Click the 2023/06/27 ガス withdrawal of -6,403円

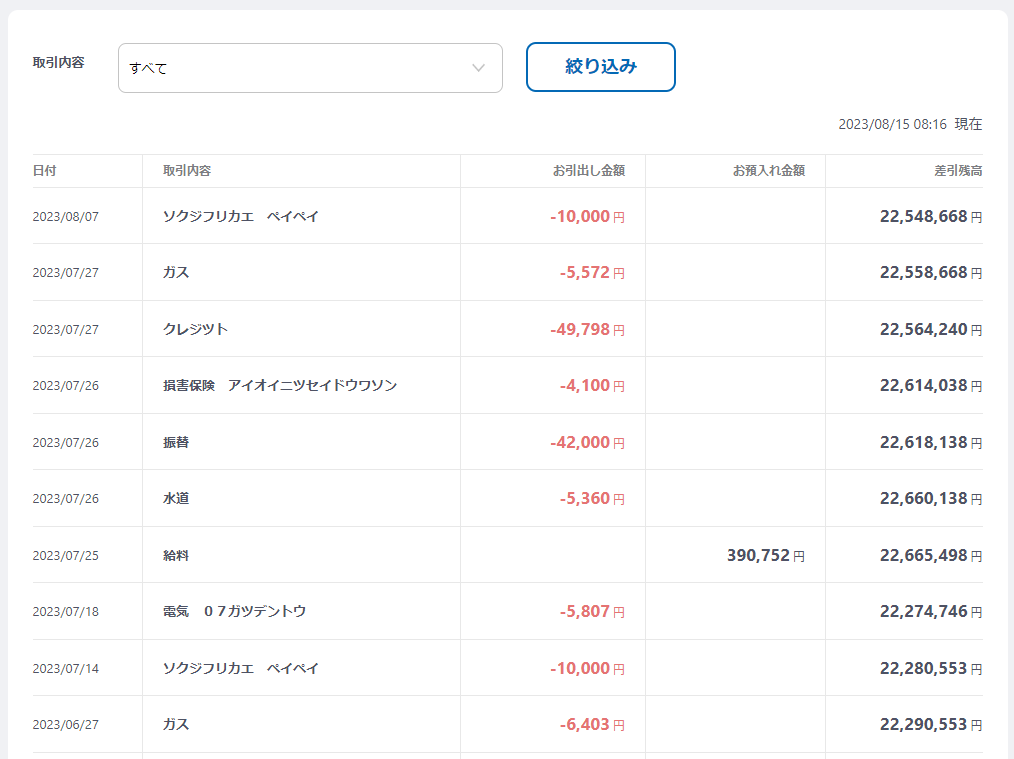click(591, 724)
